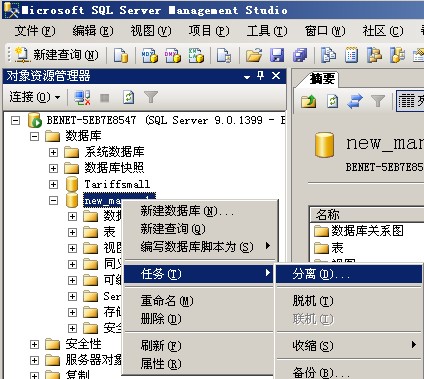Open the 窗口(W) menu

coord(325,31)
